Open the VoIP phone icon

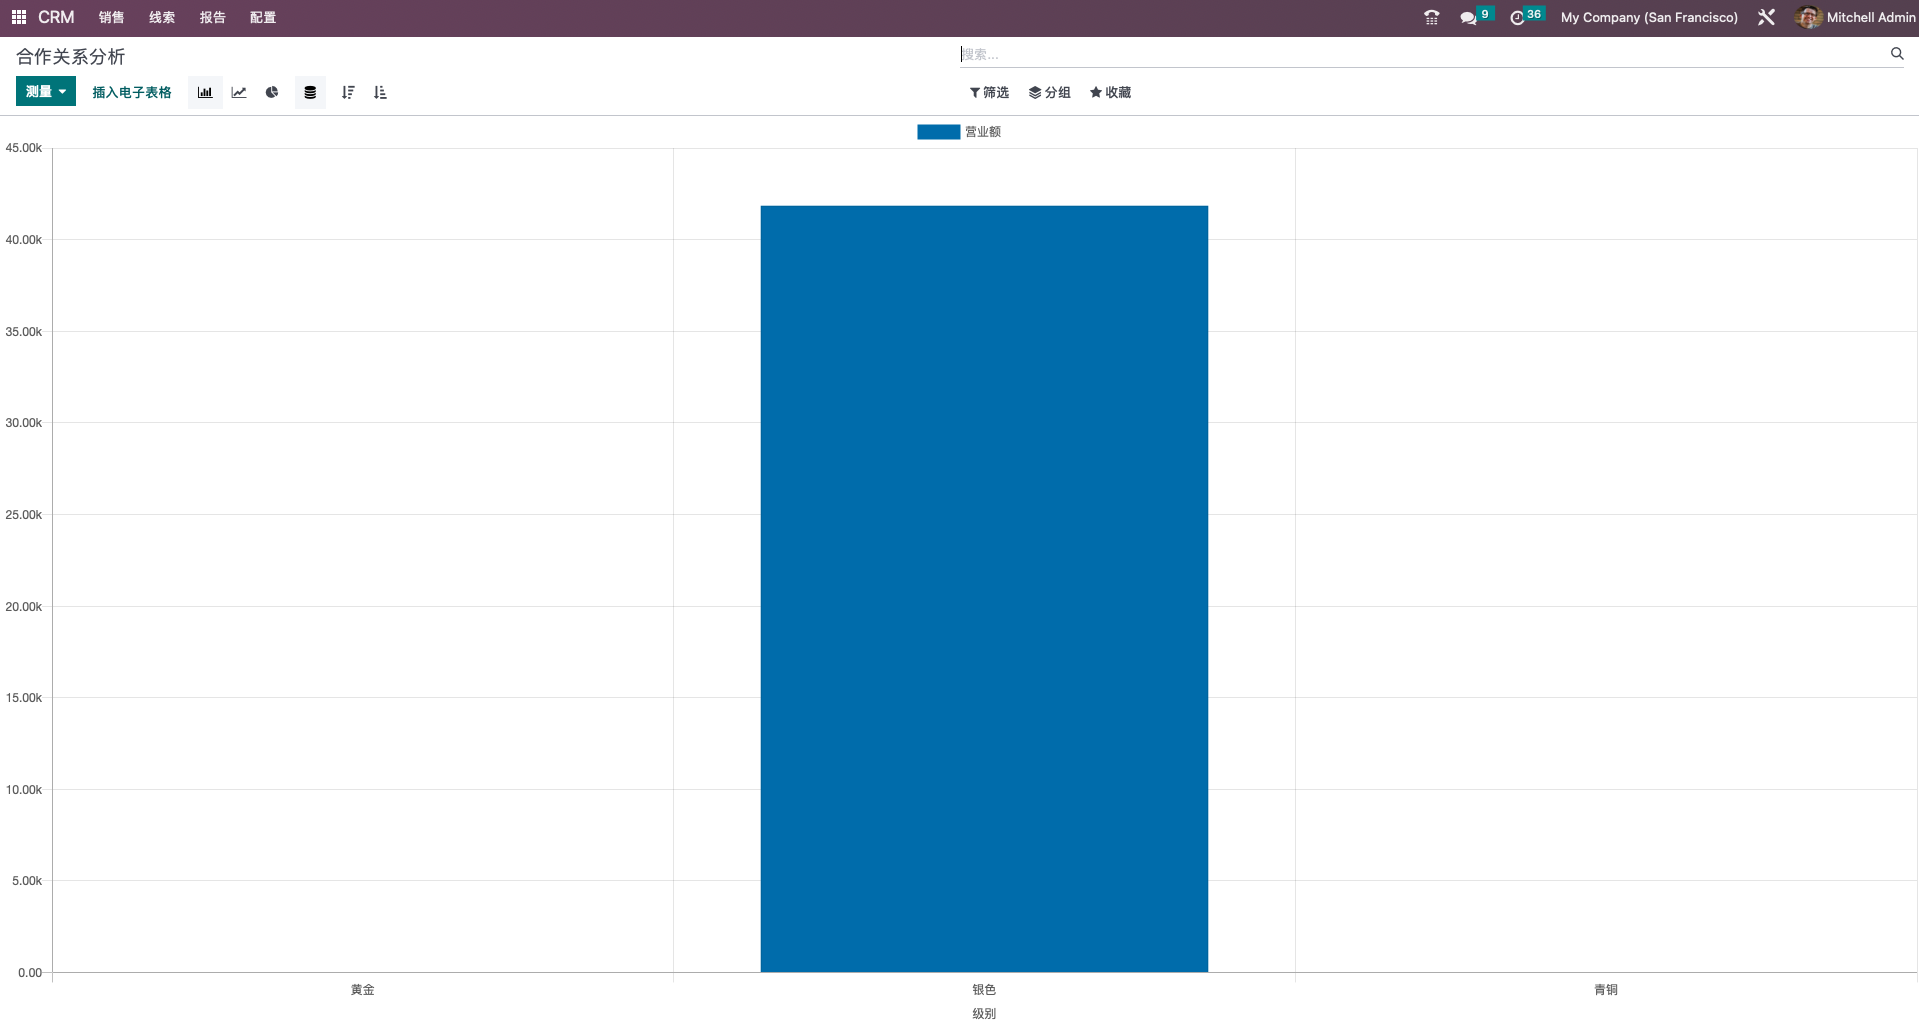pyautogui.click(x=1432, y=17)
